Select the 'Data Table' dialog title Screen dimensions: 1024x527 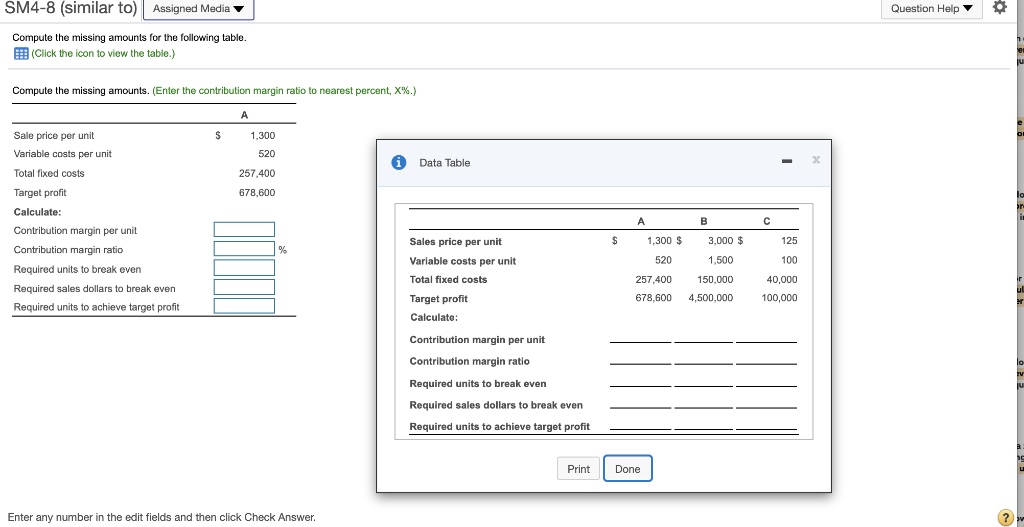pyautogui.click(x=445, y=163)
